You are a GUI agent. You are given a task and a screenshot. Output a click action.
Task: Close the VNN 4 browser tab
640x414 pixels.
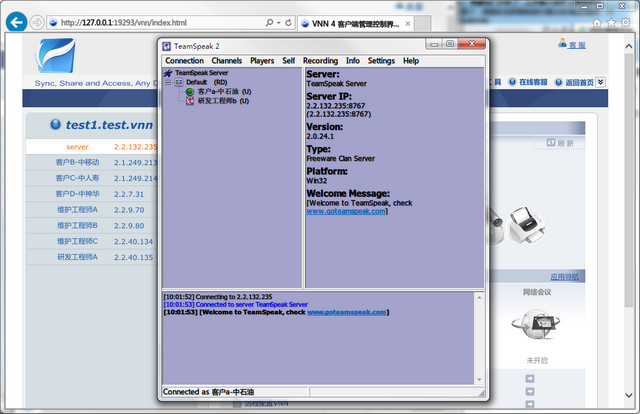(x=408, y=24)
